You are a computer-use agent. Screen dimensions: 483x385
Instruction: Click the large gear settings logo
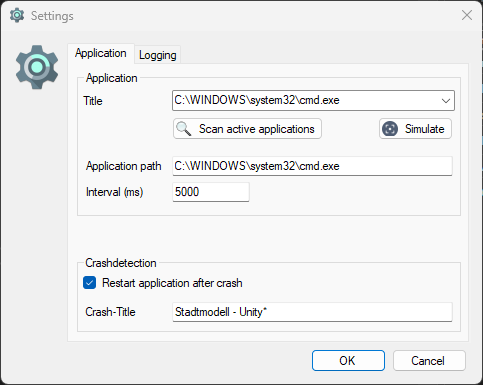pos(37,67)
